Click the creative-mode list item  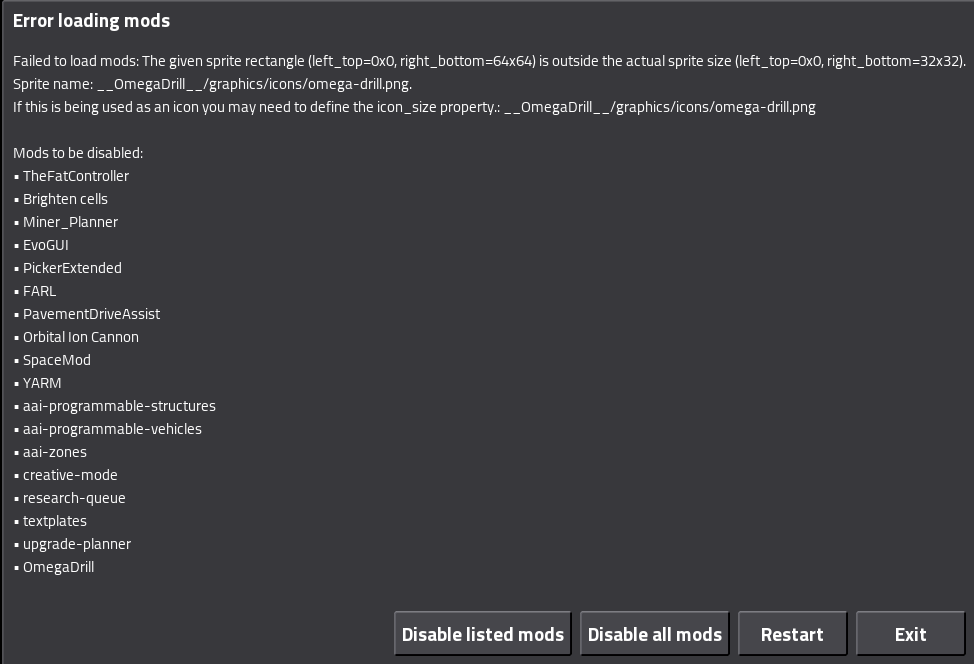click(x=70, y=475)
